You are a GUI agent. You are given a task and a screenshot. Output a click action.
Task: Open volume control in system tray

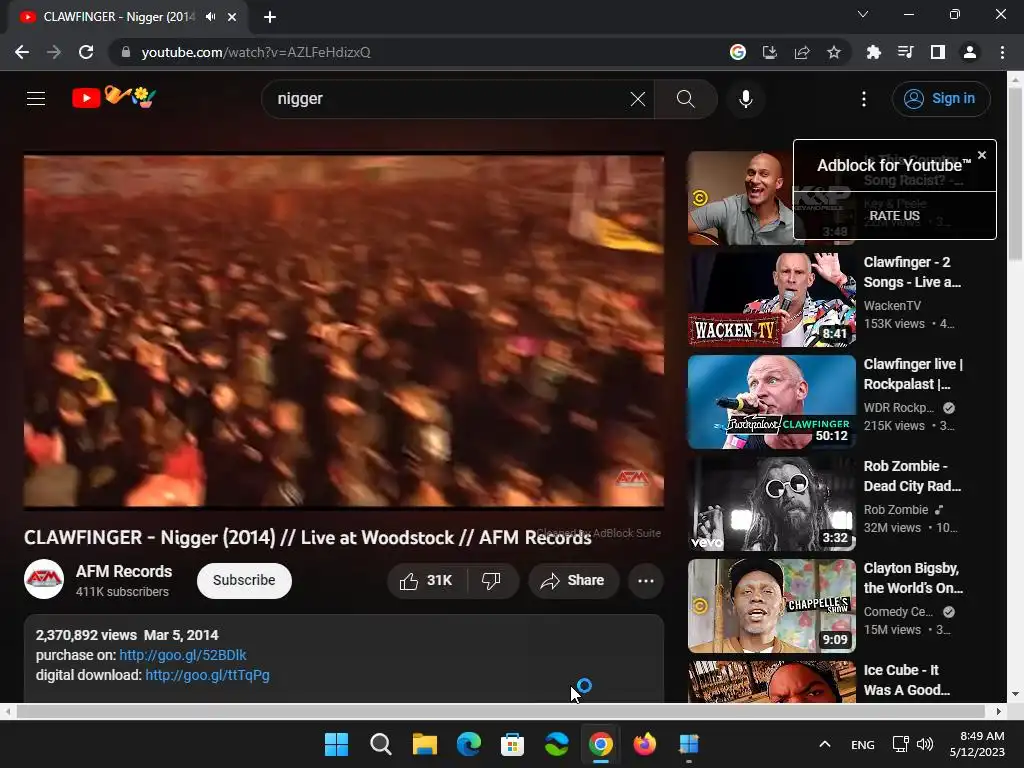point(925,744)
